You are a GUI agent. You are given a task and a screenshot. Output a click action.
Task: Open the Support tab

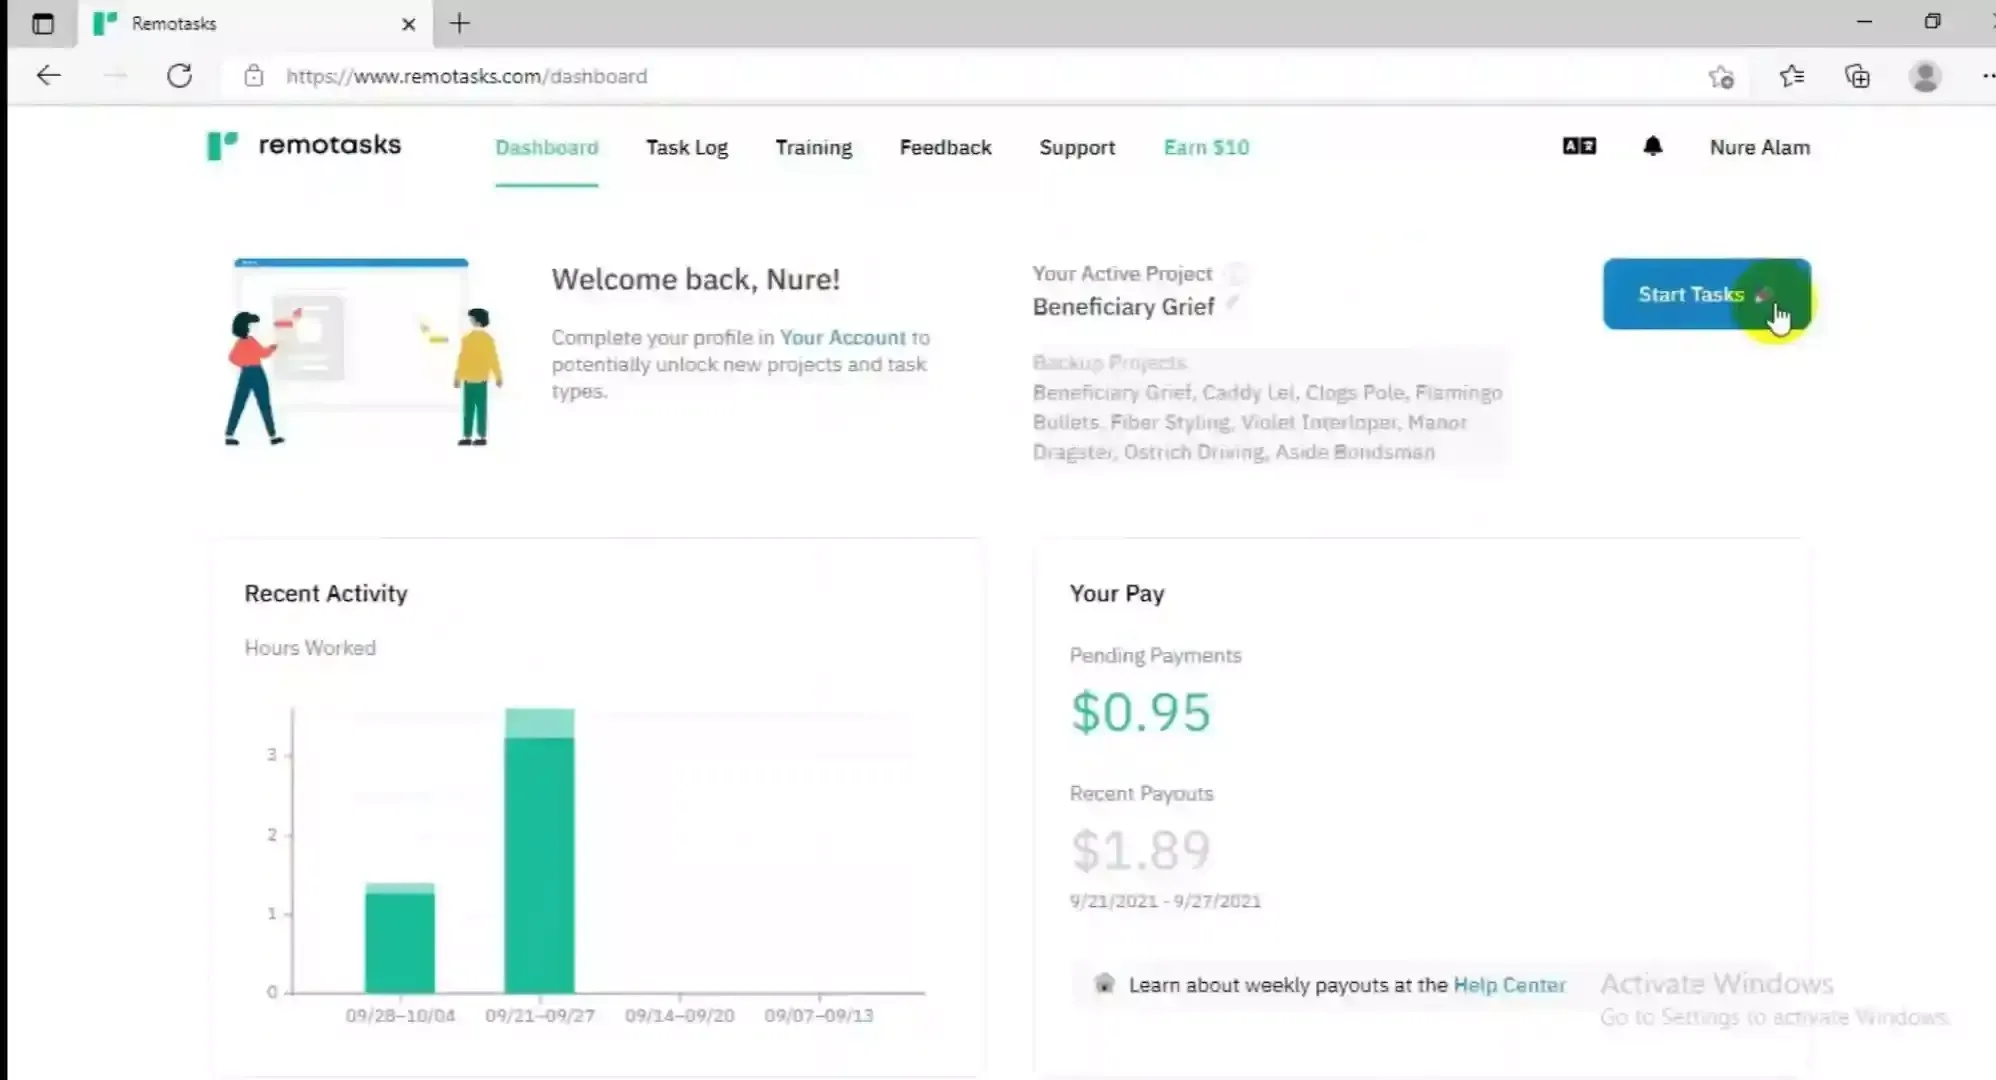[1077, 147]
